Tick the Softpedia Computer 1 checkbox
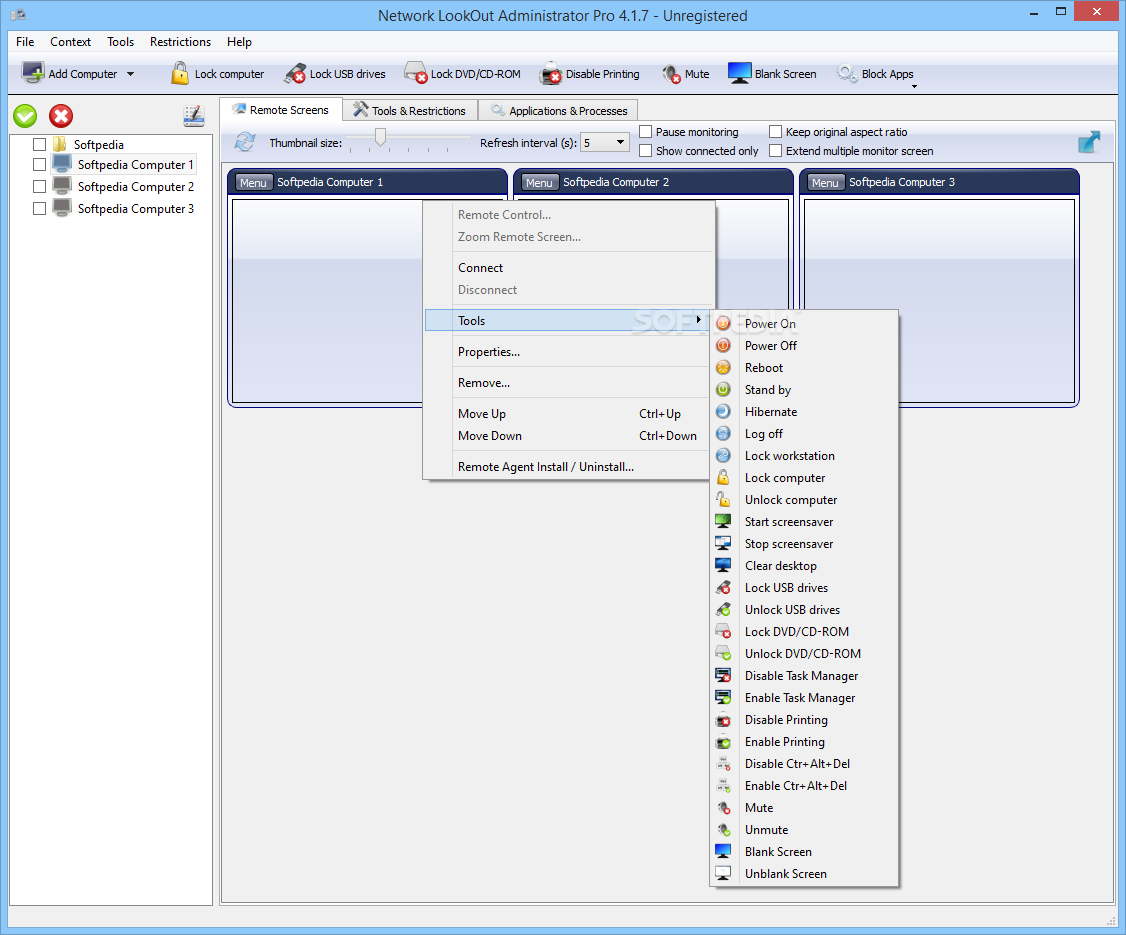 point(39,164)
